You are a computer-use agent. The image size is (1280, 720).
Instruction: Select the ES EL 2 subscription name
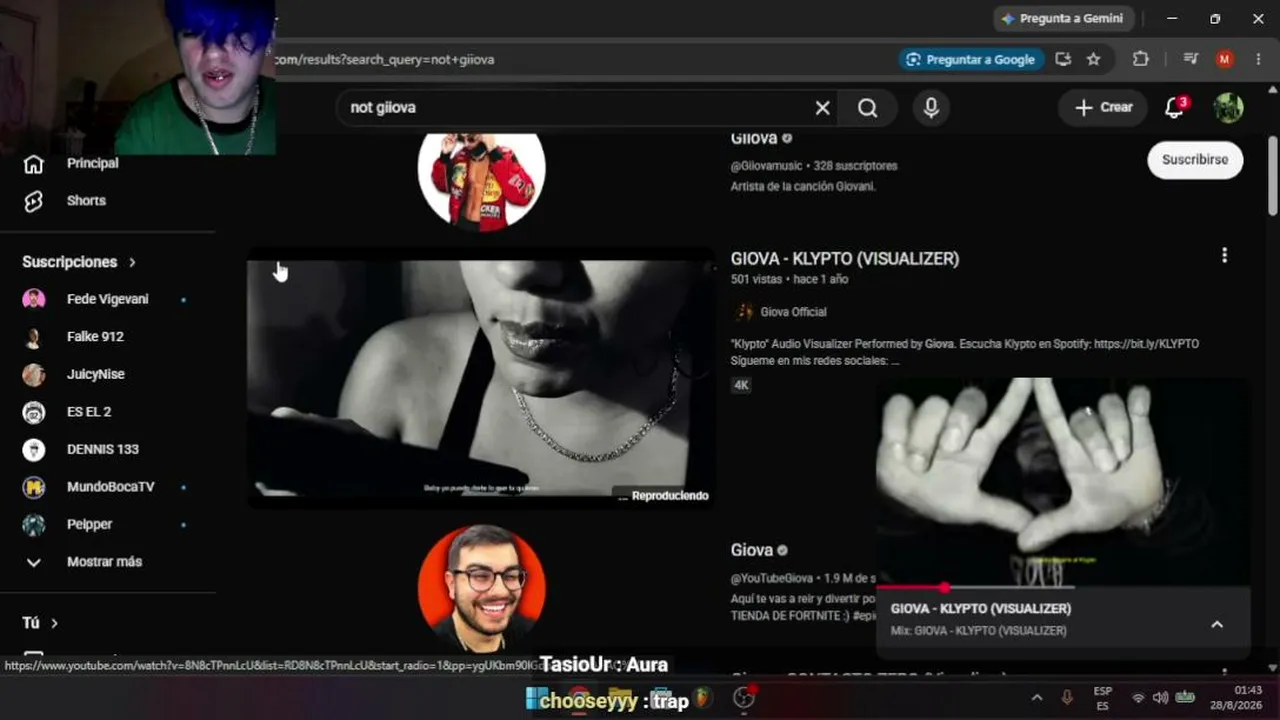coord(89,412)
